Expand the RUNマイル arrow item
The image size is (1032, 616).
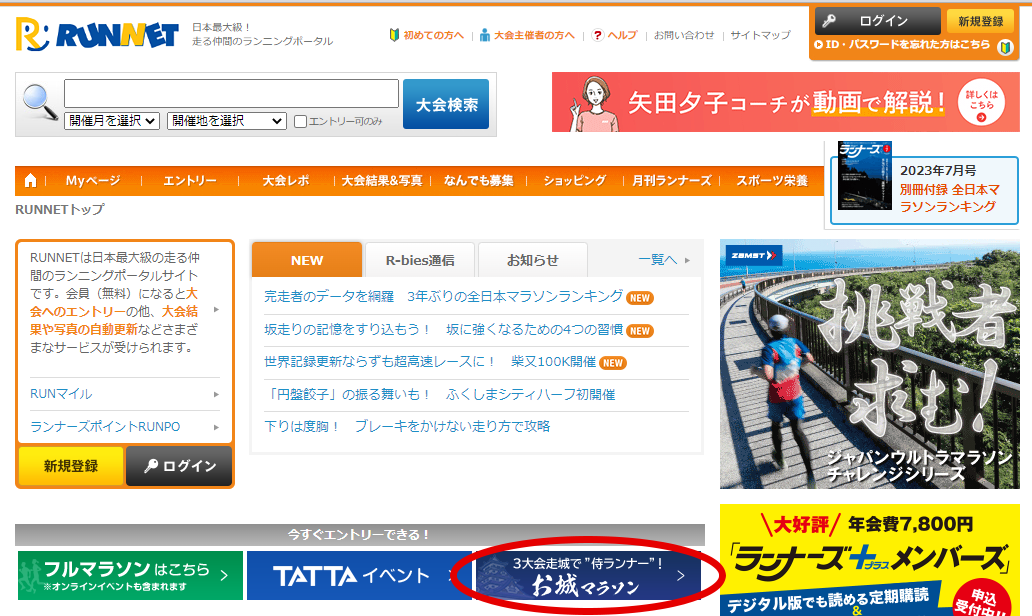click(125, 394)
